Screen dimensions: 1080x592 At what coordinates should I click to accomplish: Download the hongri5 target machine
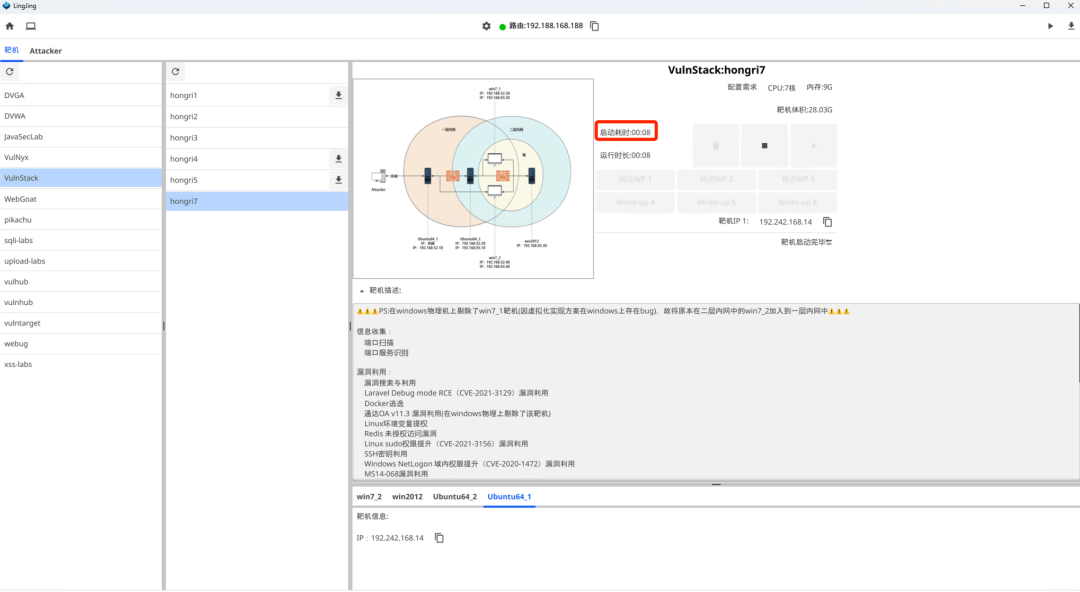point(338,180)
